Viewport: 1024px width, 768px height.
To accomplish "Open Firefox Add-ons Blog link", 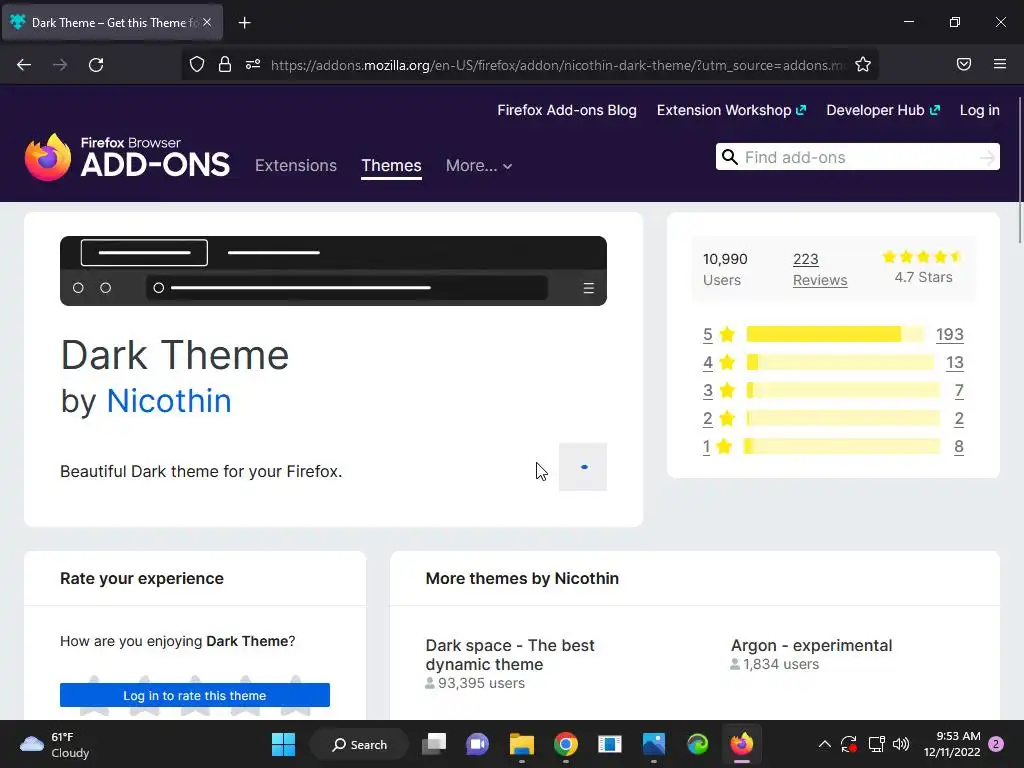I will coord(567,110).
